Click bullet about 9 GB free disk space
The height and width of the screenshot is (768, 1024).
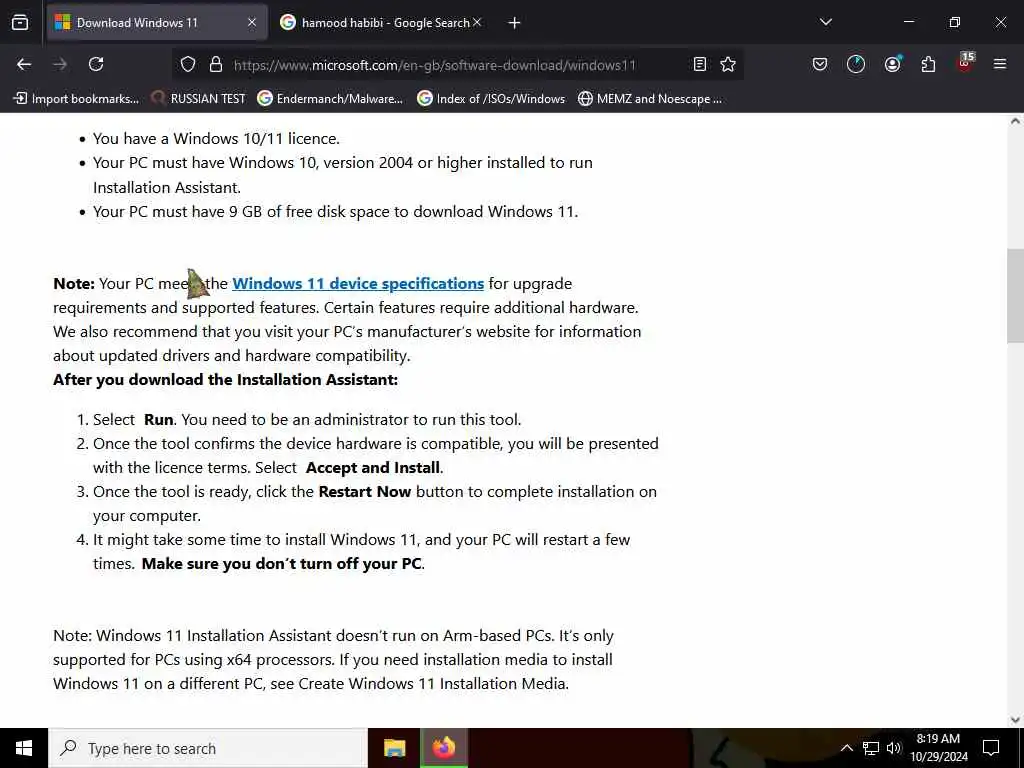[x=336, y=212]
